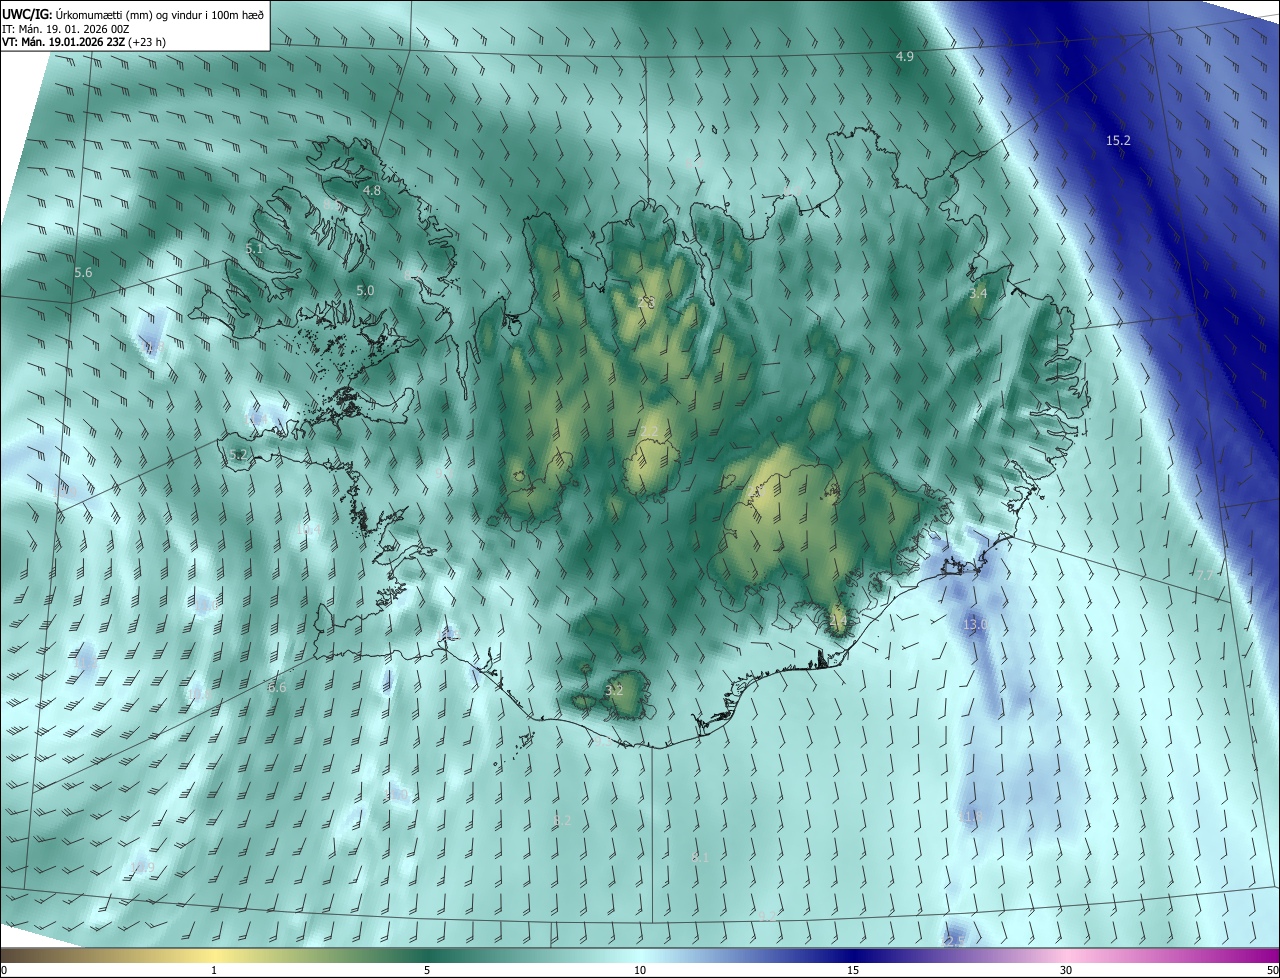
Task: Click the 8.1 value south of Iceland
Action: coord(700,858)
